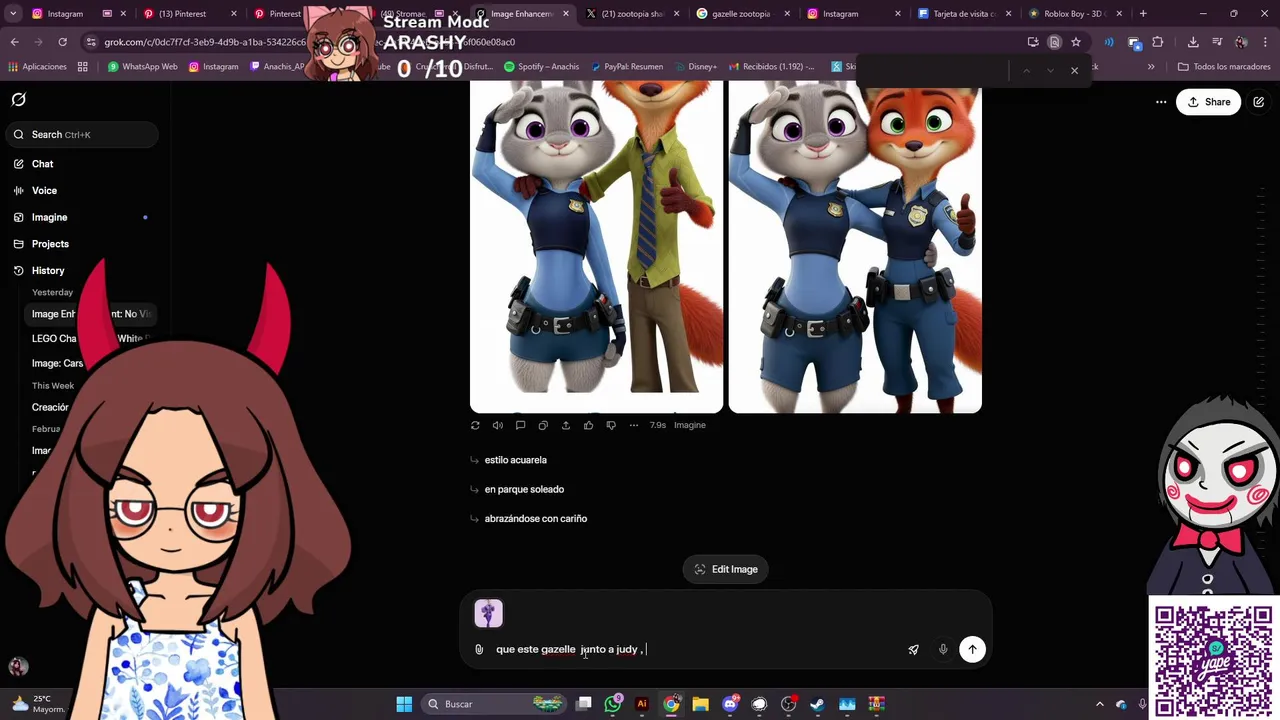Close the find bar with X
Viewport: 1280px width, 720px height.
click(x=1074, y=71)
